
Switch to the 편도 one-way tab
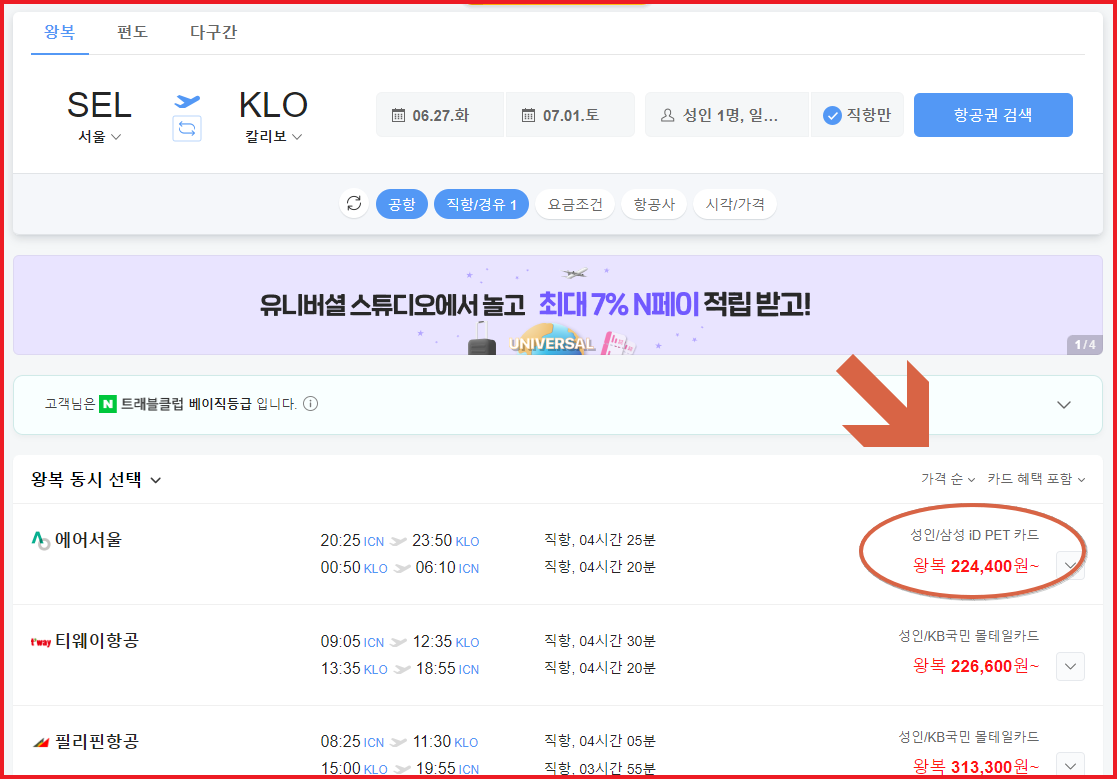[133, 32]
